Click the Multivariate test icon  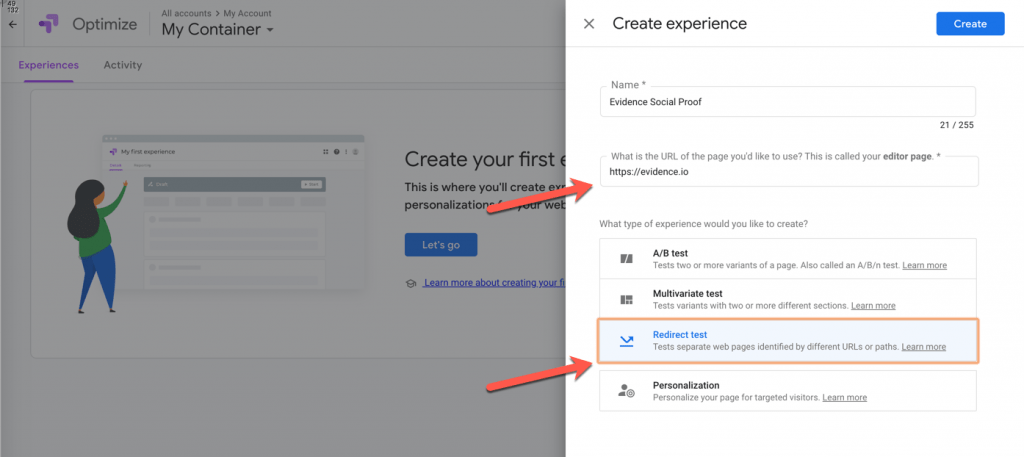(626, 300)
